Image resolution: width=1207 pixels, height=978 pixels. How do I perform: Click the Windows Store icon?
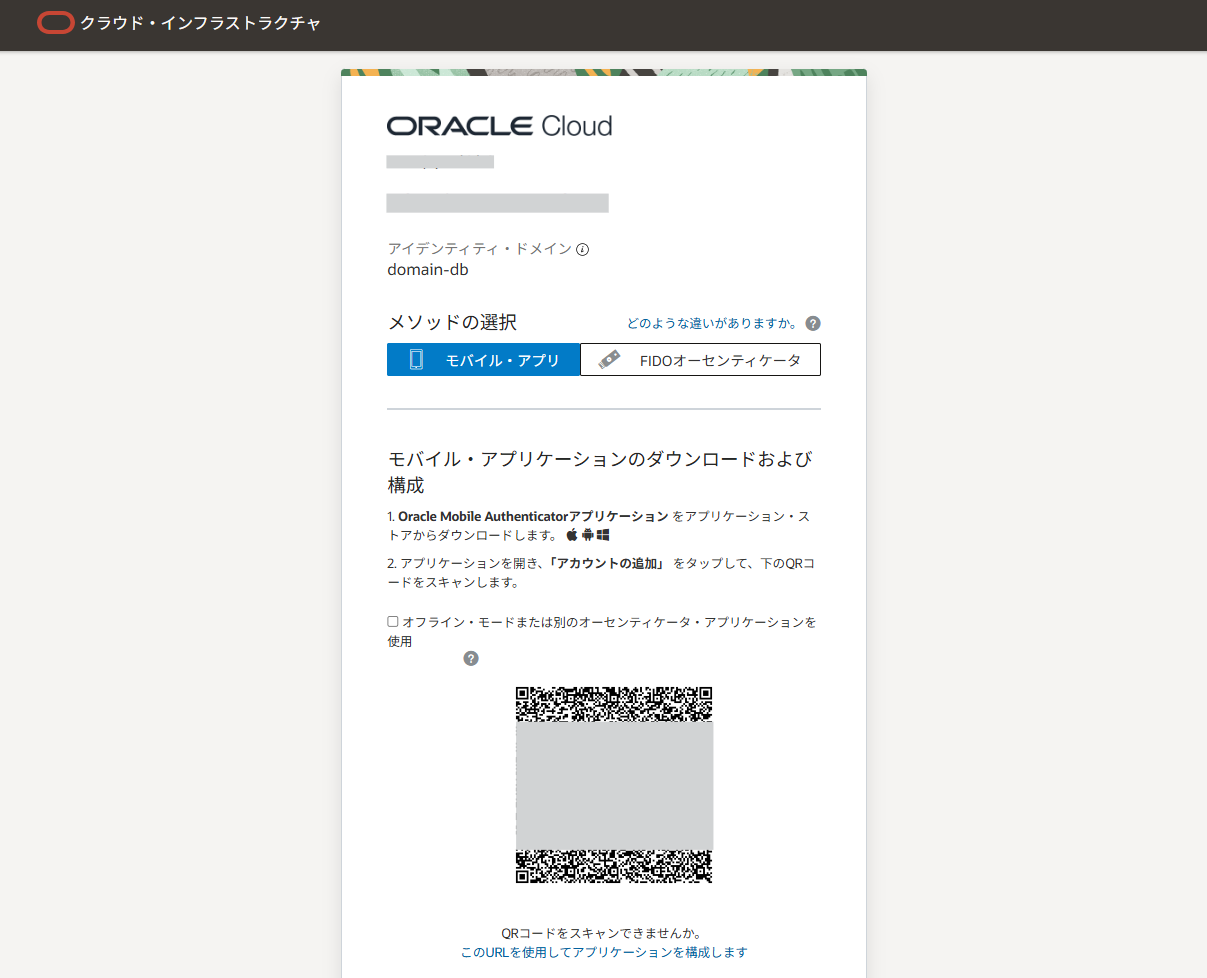coord(603,534)
